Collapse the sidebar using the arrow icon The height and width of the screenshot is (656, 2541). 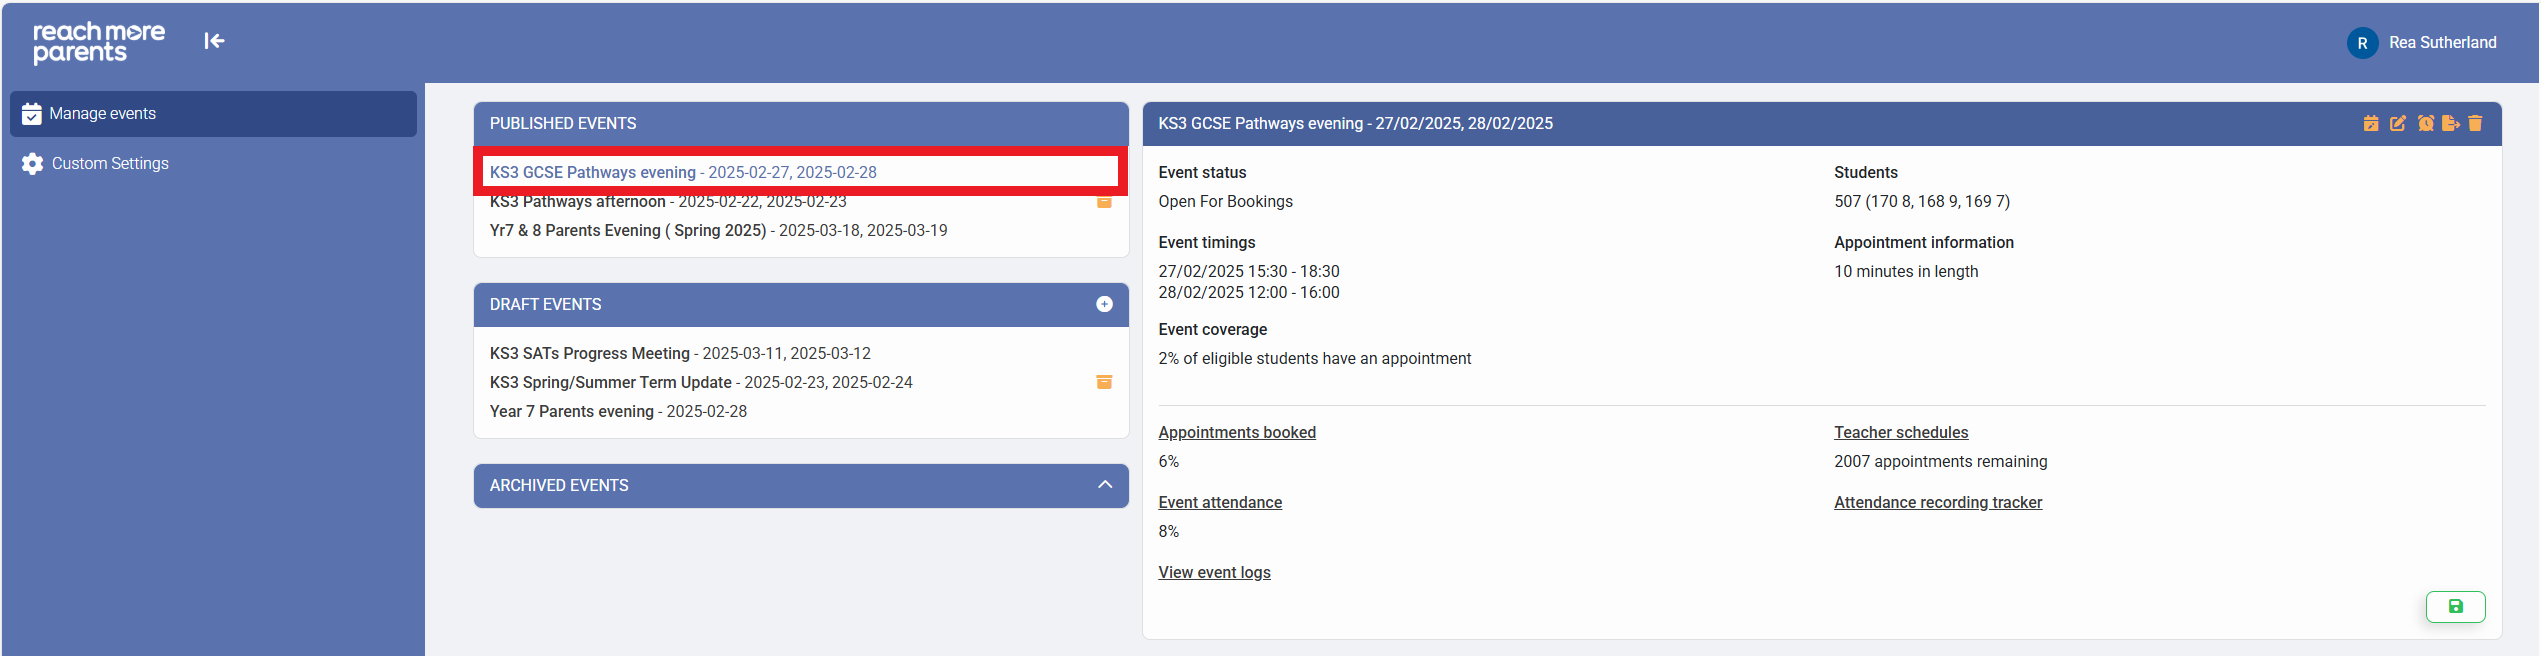pyautogui.click(x=214, y=41)
